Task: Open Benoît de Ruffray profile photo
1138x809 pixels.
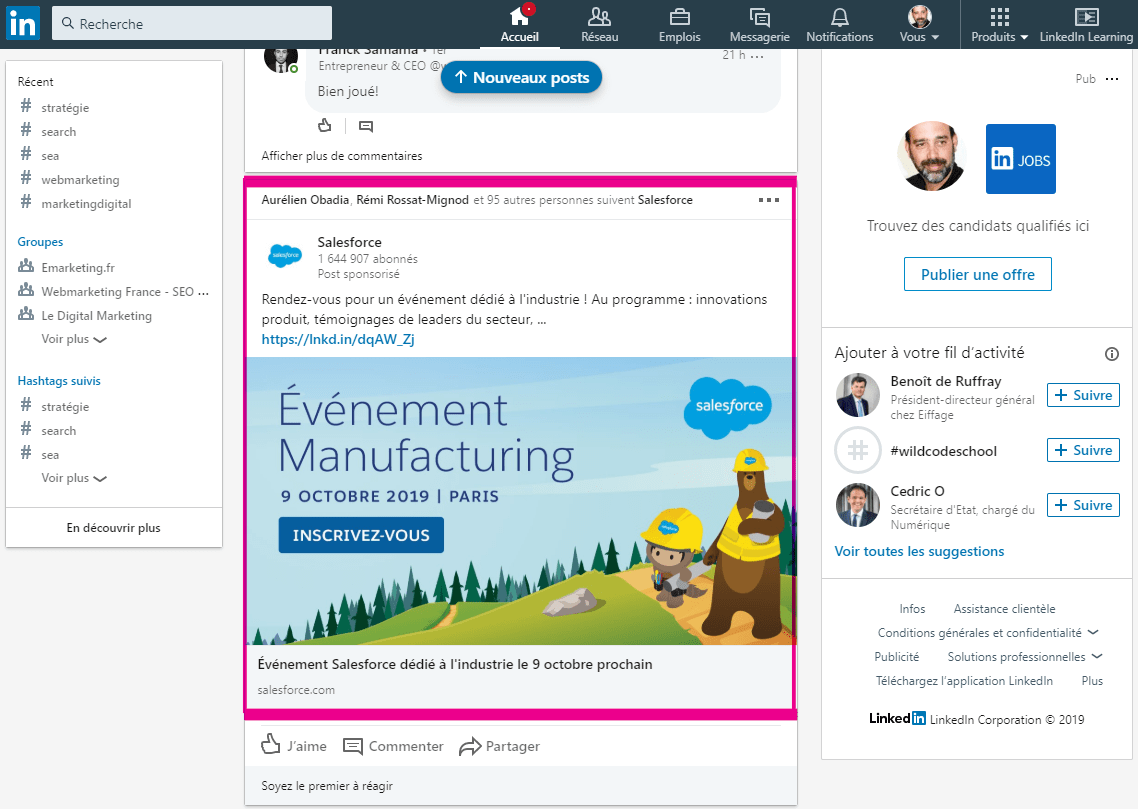Action: 858,395
